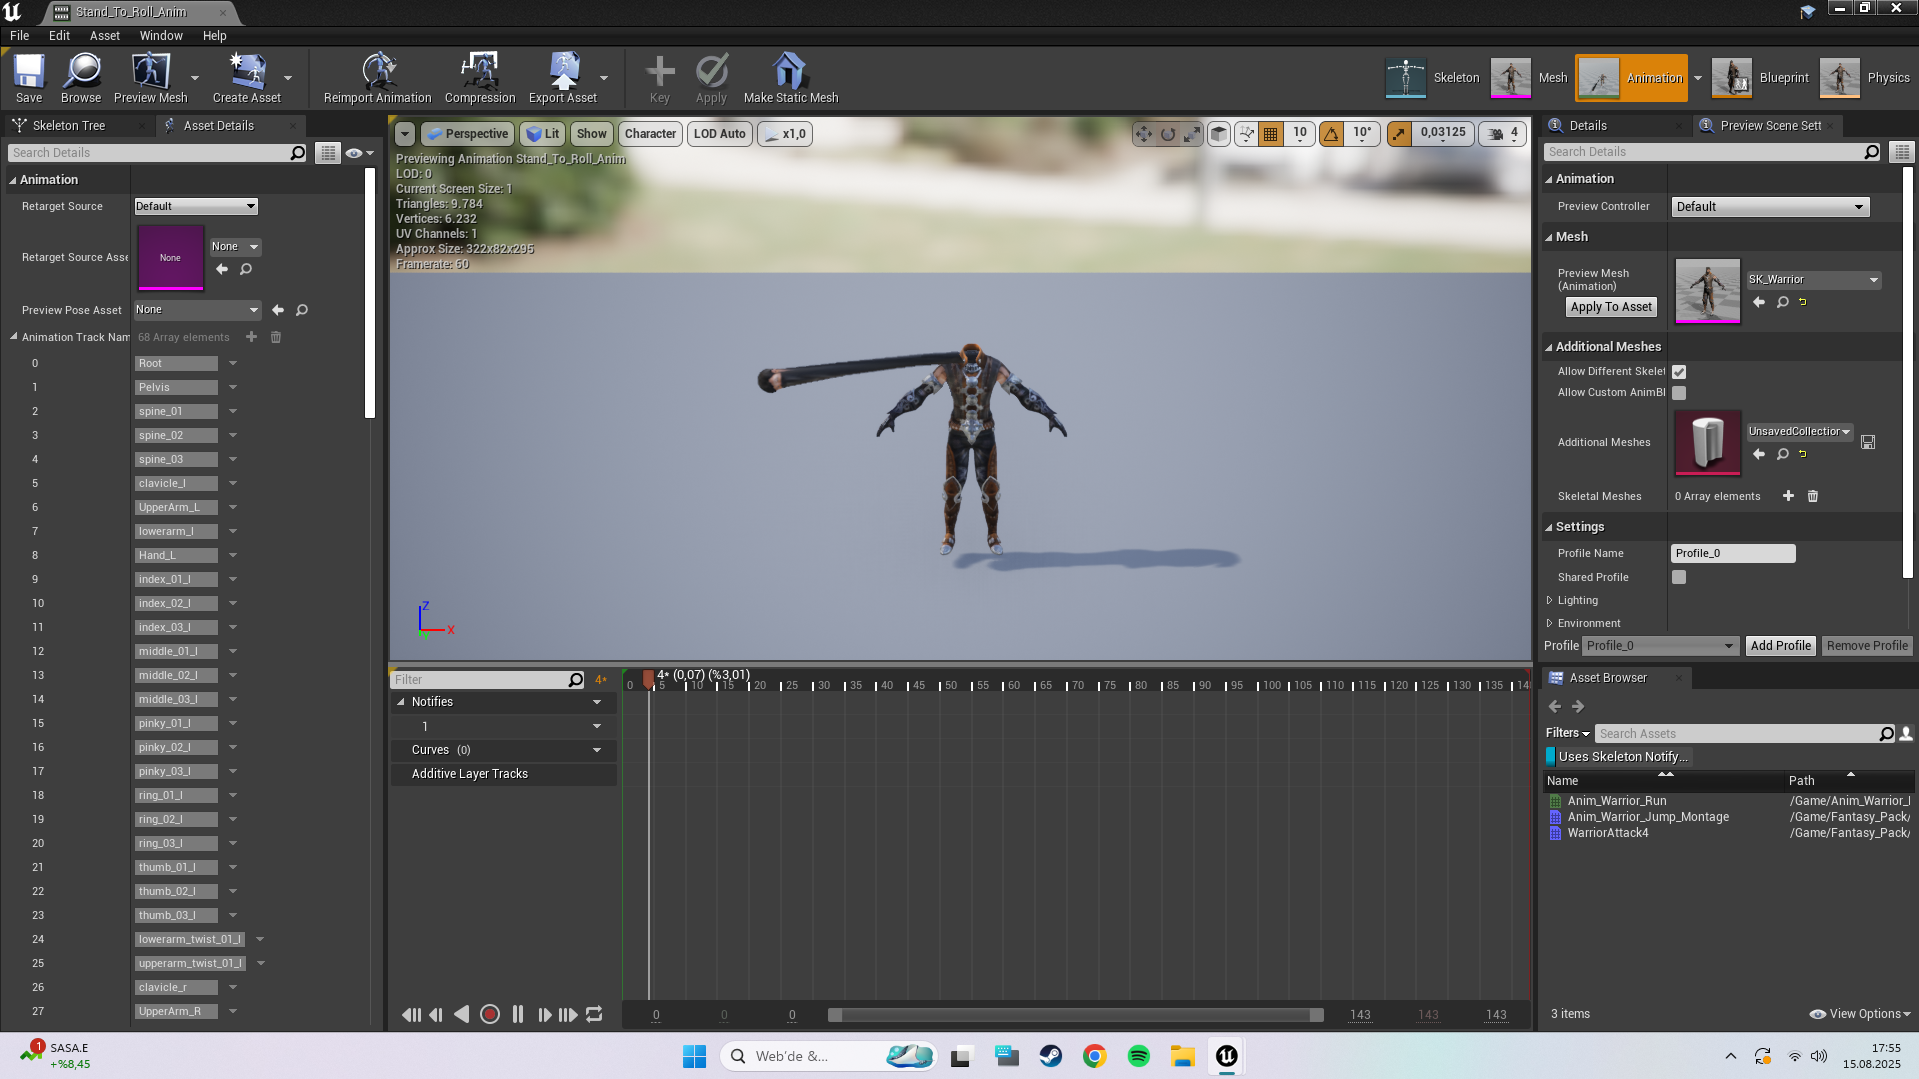Toggle scale snapping in viewport
Viewport: 1919px width, 1079px height.
point(1400,134)
